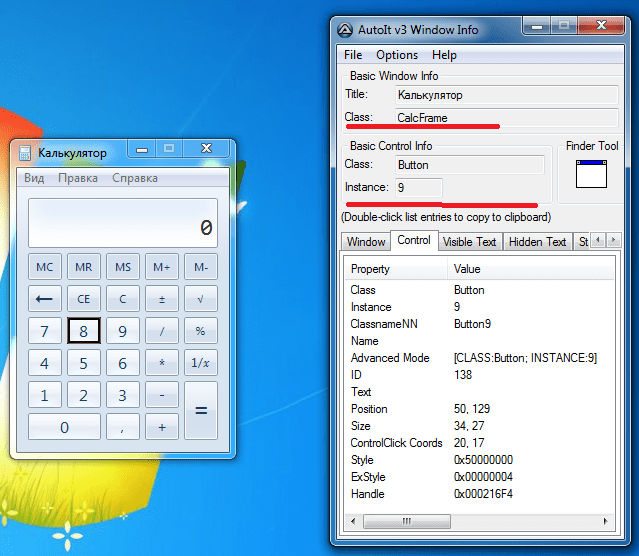The image size is (639, 556).
Task: Click the percent button in calculator
Action: (x=201, y=331)
